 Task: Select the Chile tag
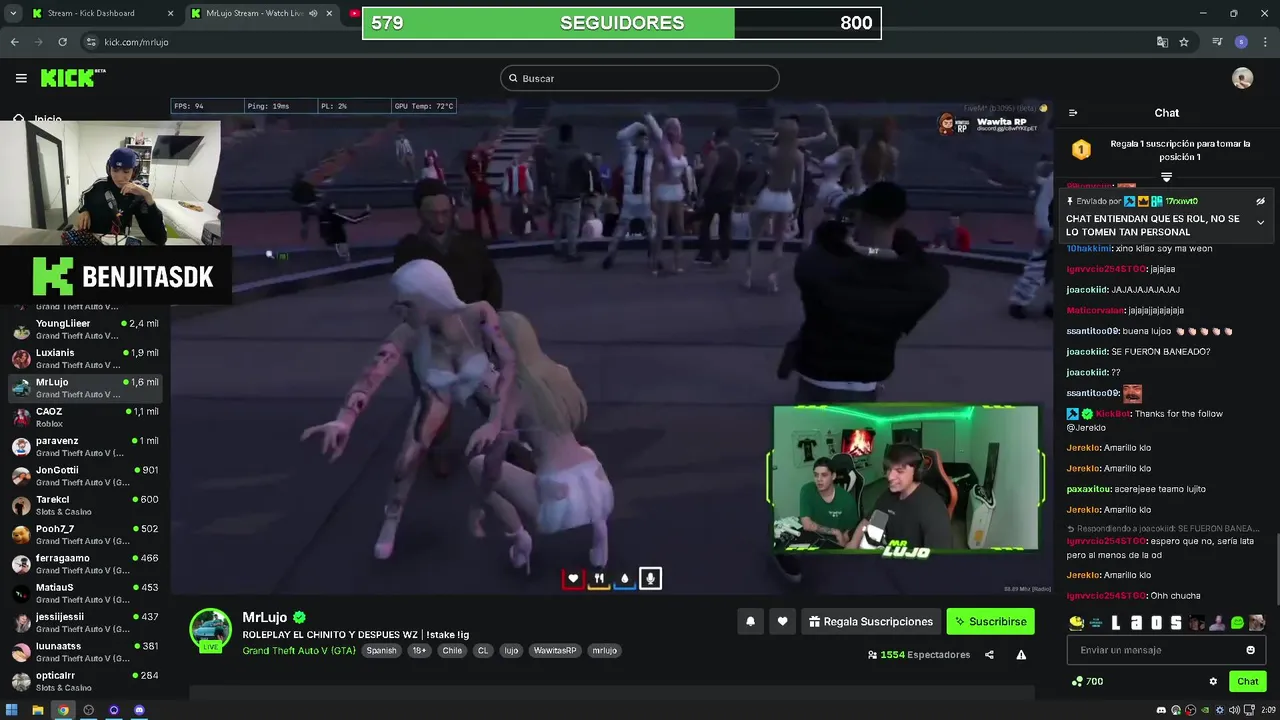(452, 650)
